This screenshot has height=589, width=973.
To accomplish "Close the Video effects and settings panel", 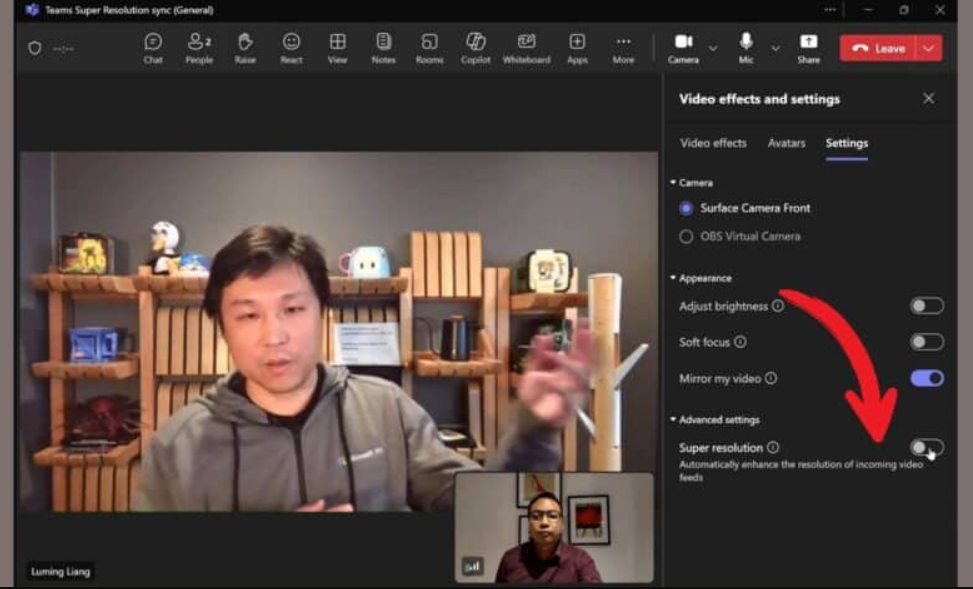I will click(x=928, y=99).
